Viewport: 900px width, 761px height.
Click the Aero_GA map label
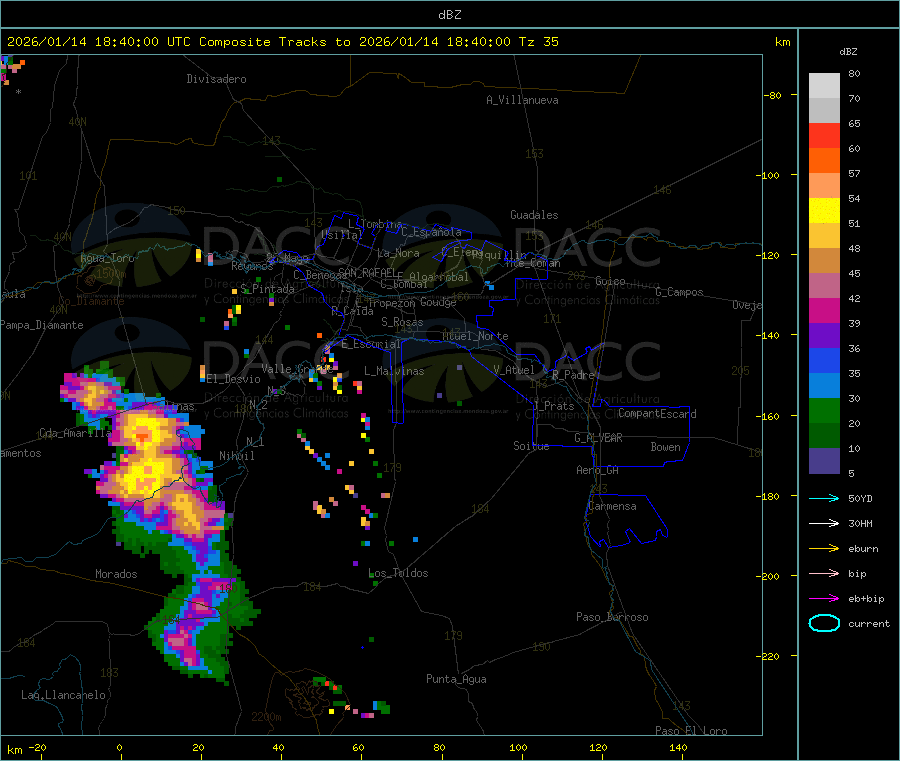pyautogui.click(x=597, y=470)
